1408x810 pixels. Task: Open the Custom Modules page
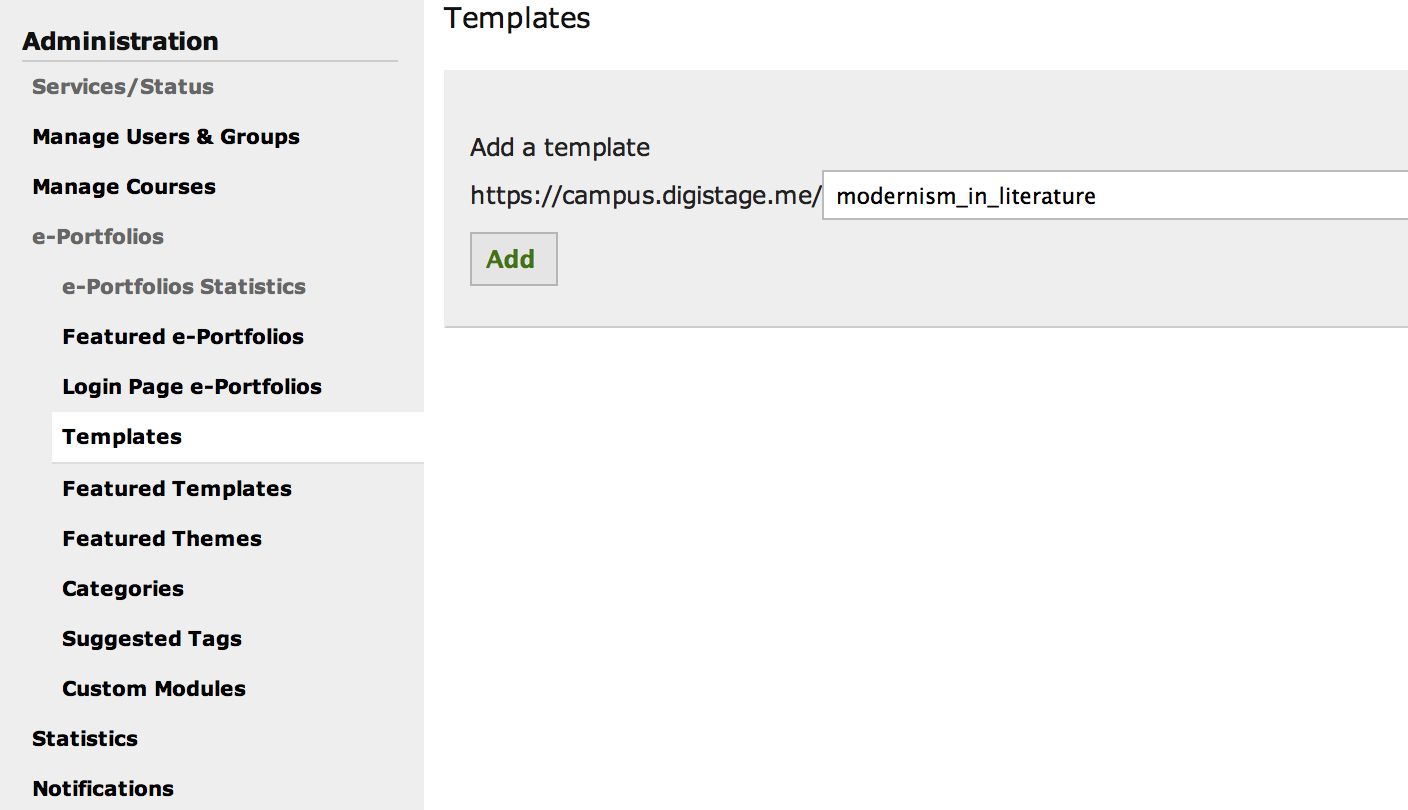[154, 688]
